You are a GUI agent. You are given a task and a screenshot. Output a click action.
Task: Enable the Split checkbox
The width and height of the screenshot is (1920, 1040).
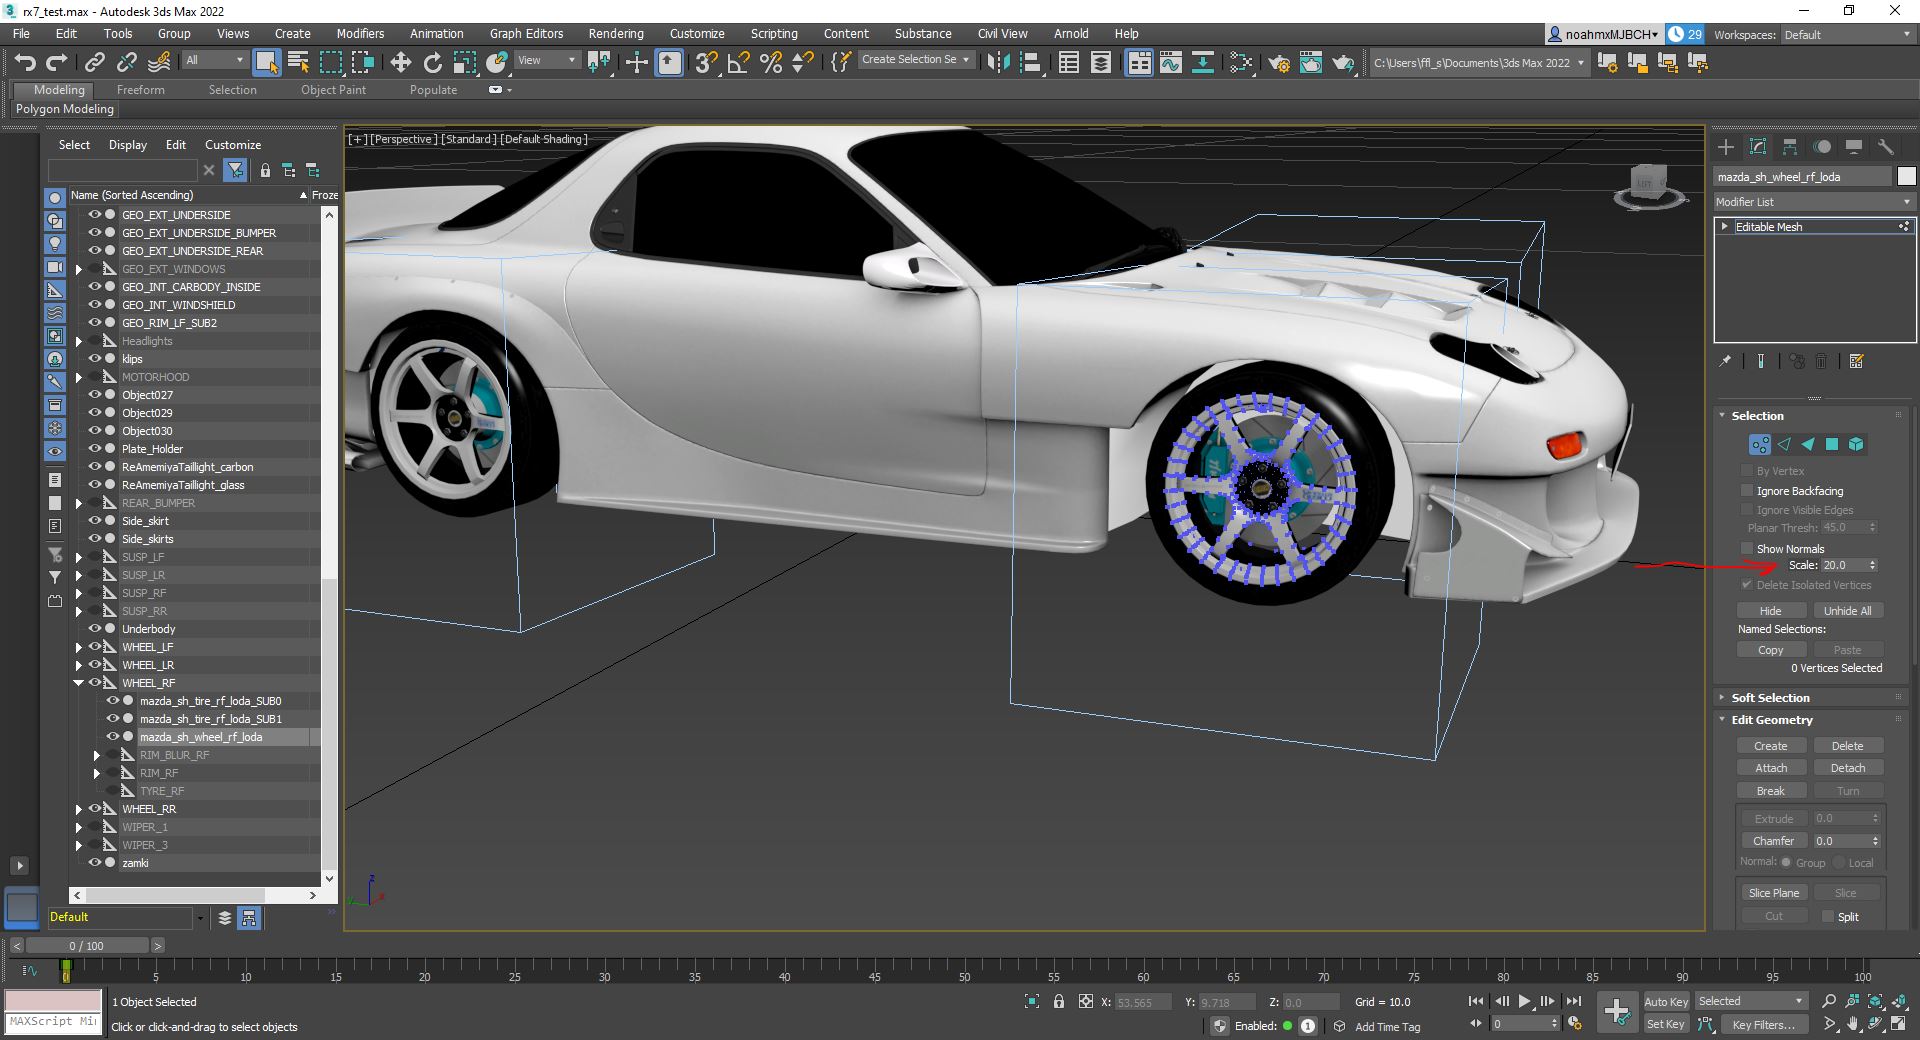1828,917
